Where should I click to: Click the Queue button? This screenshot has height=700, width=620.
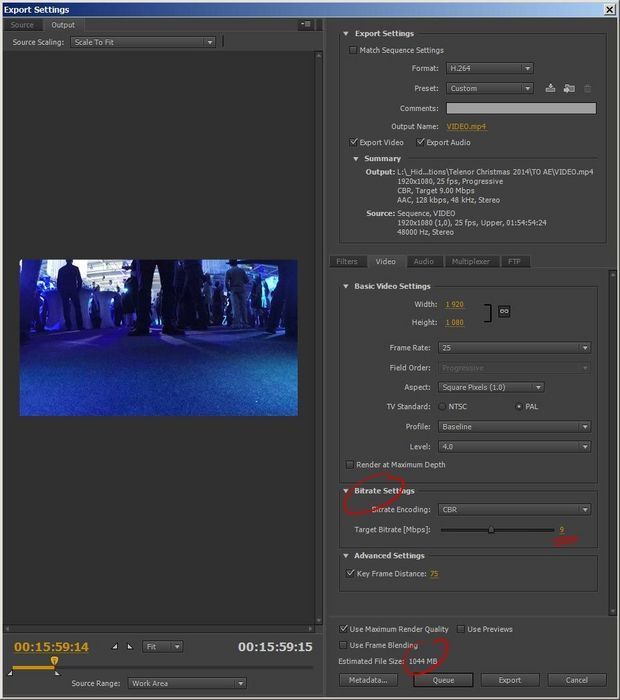pyautogui.click(x=442, y=680)
